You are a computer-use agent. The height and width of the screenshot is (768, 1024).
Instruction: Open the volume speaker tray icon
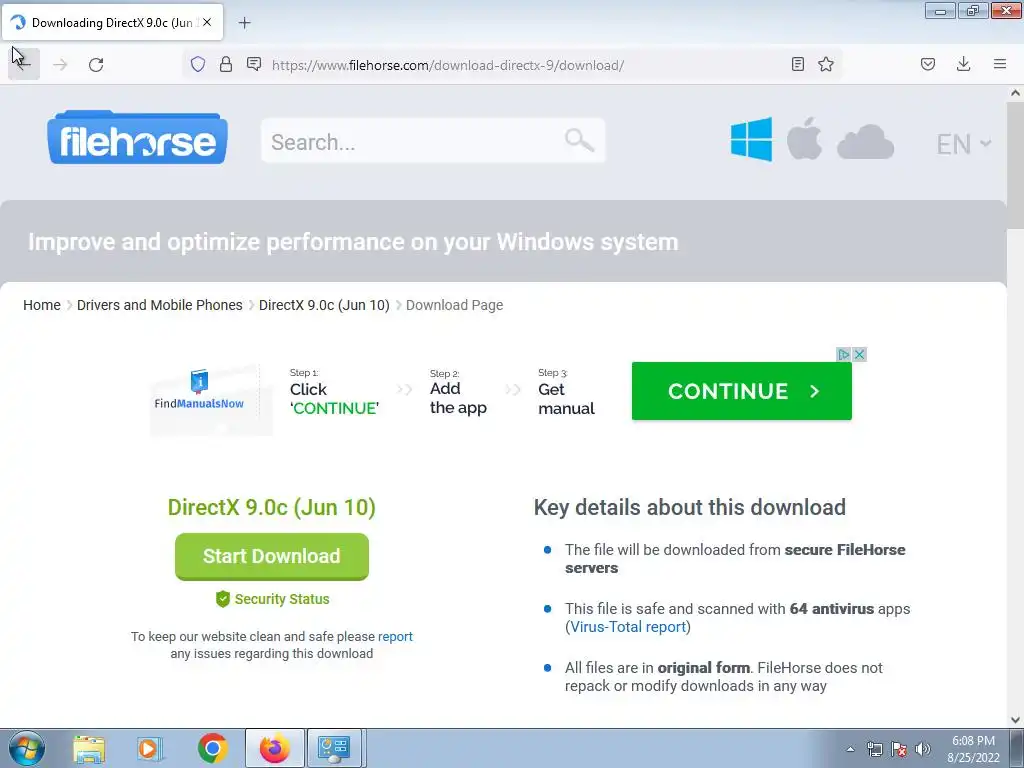(923, 750)
